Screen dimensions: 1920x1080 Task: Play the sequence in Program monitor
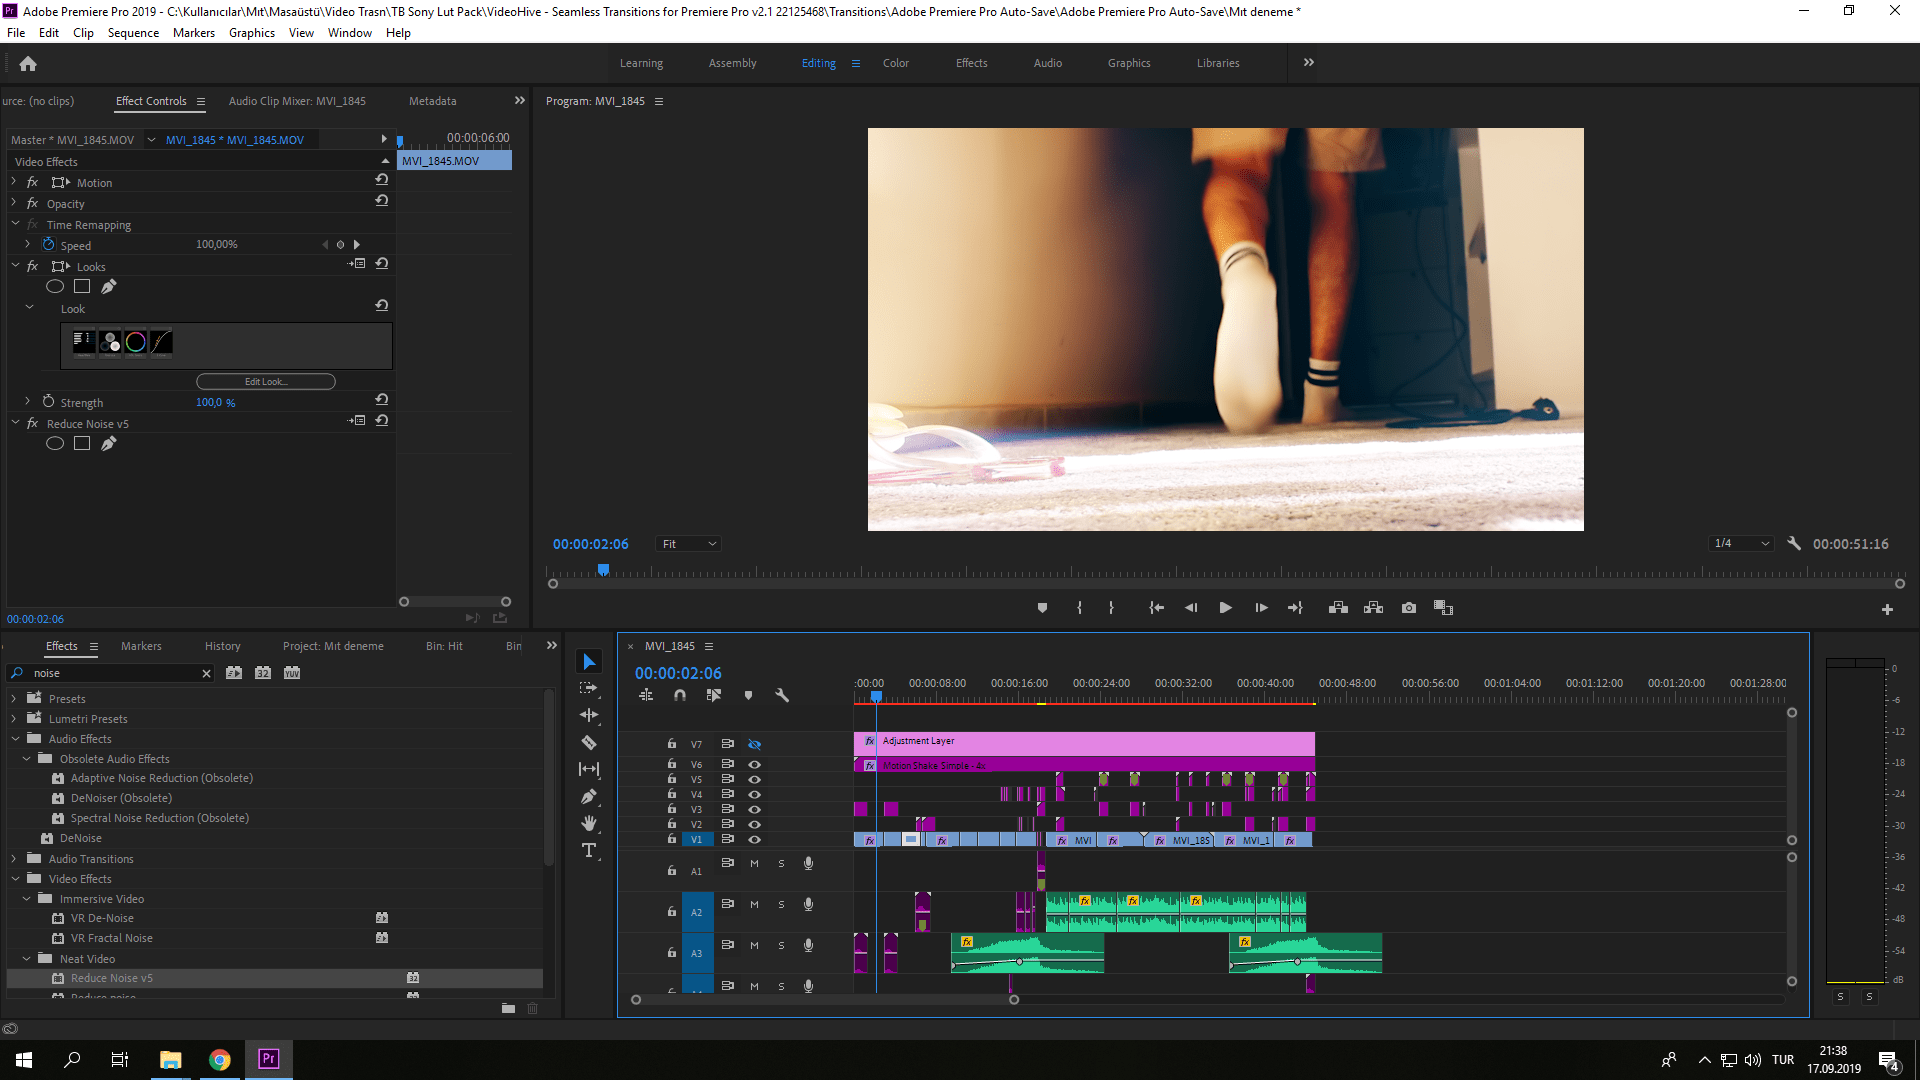1225,608
